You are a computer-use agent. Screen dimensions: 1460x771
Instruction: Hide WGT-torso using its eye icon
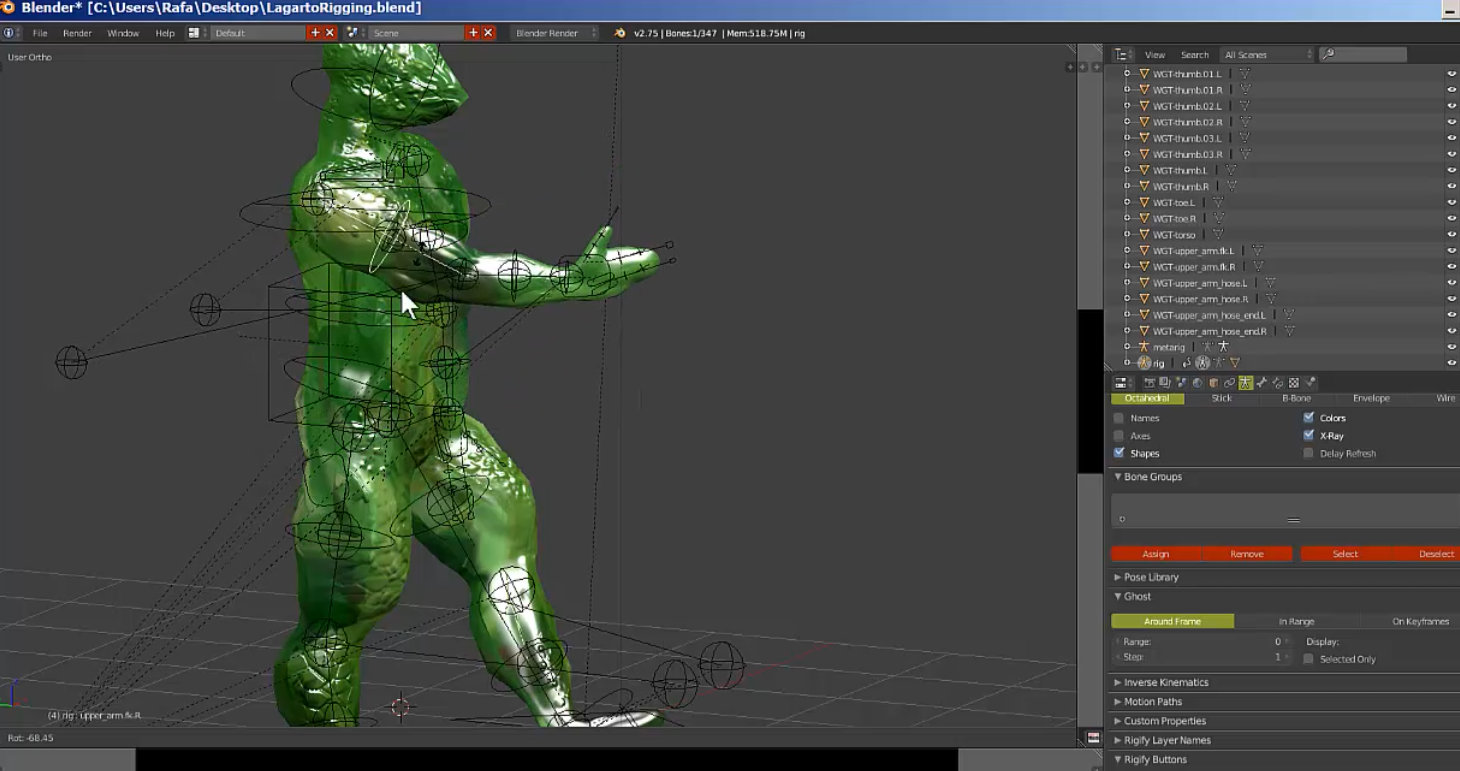[x=1451, y=235]
